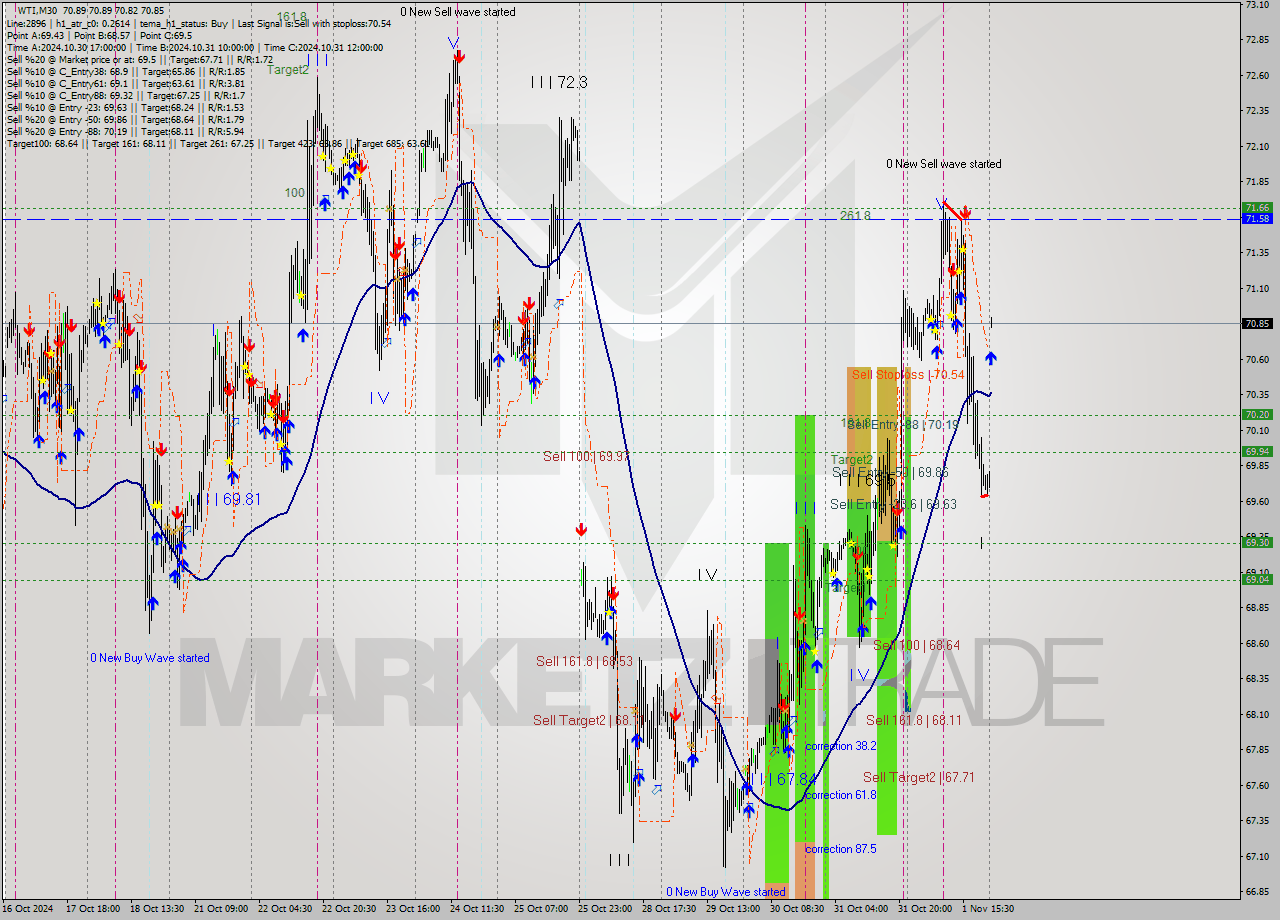Click the black 'I I I' label at the 25 Oct low

click(619, 859)
